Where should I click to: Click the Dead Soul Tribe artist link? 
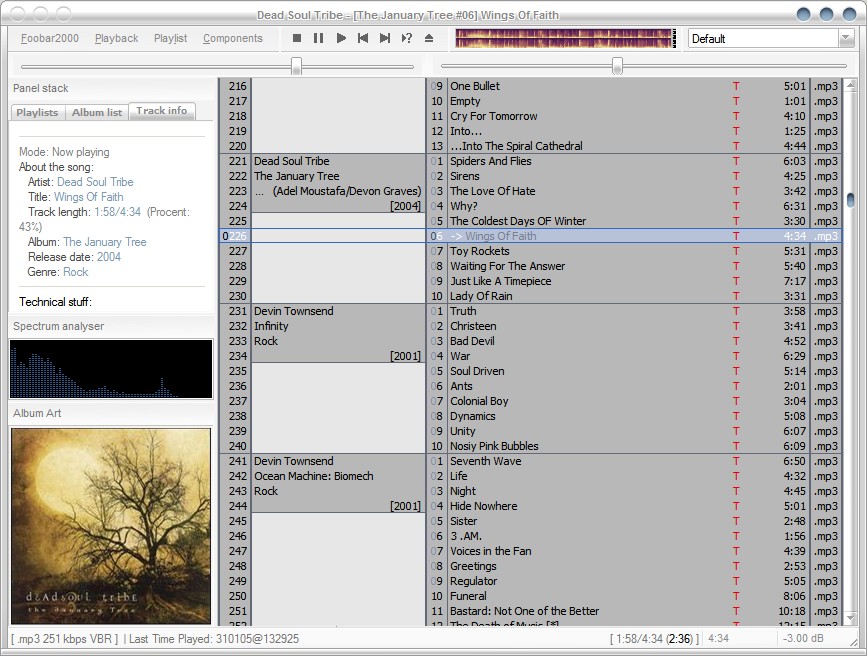[x=95, y=182]
